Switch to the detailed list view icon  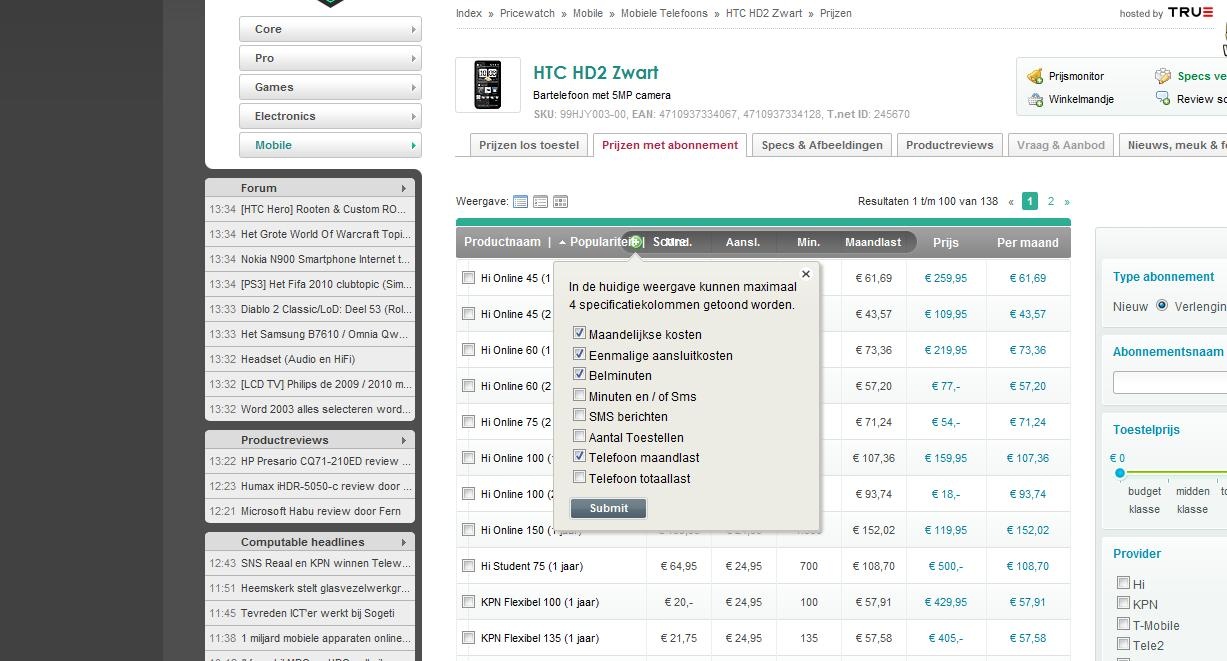[540, 201]
